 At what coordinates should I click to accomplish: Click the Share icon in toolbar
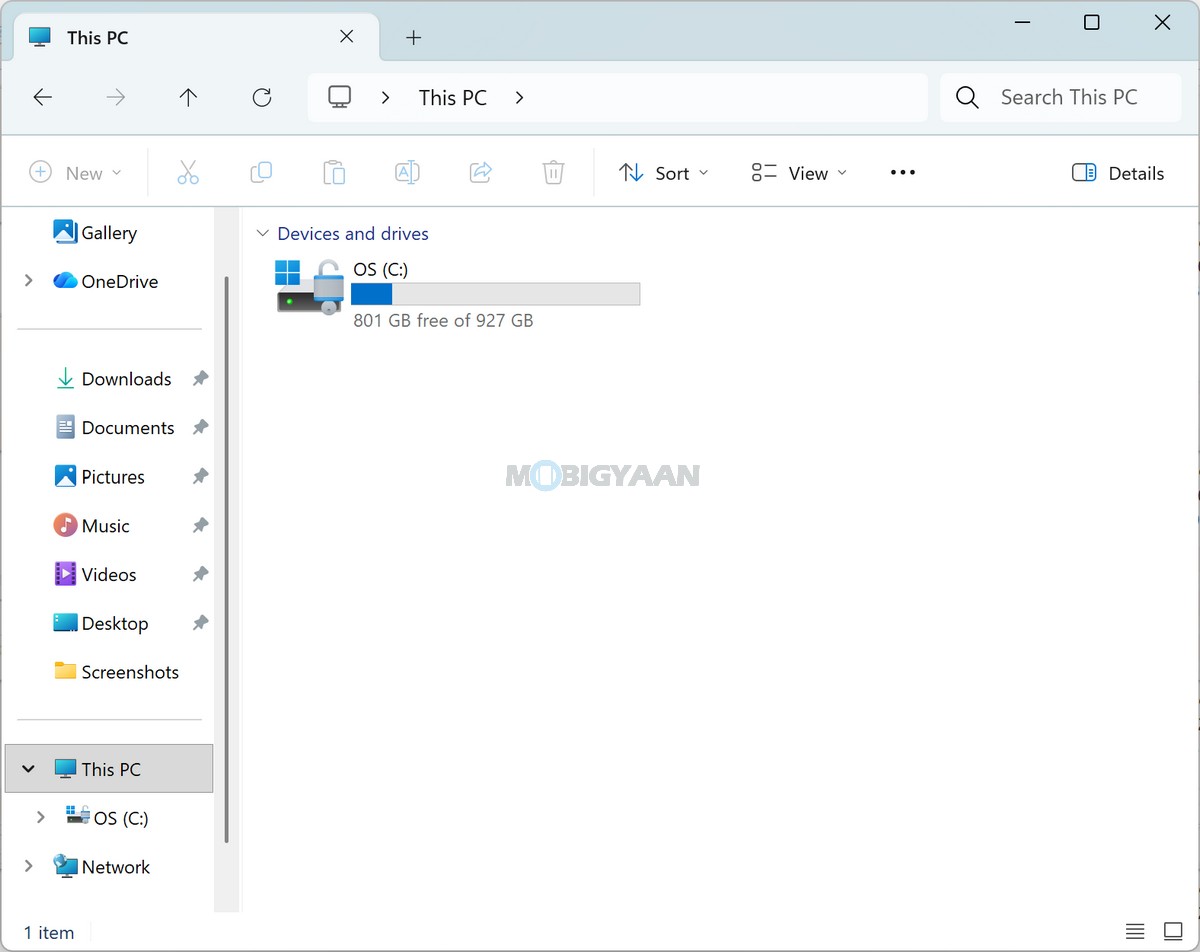coord(481,172)
